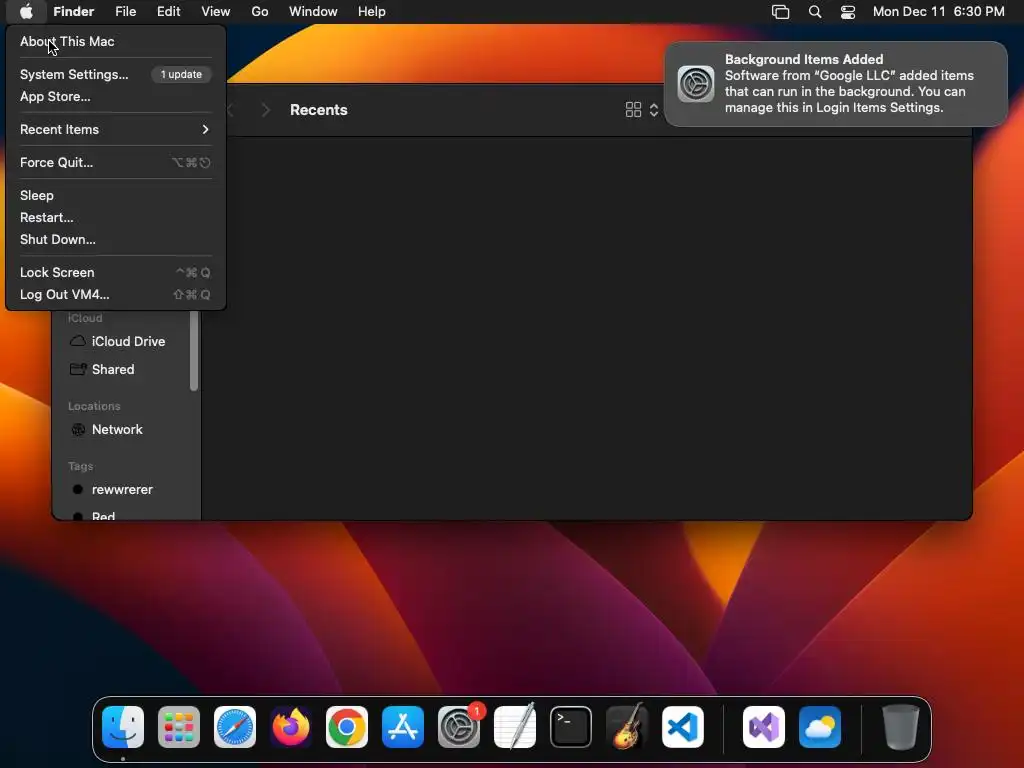This screenshot has height=768, width=1024.
Task: Launch Safari from the Dock
Action: click(x=235, y=727)
